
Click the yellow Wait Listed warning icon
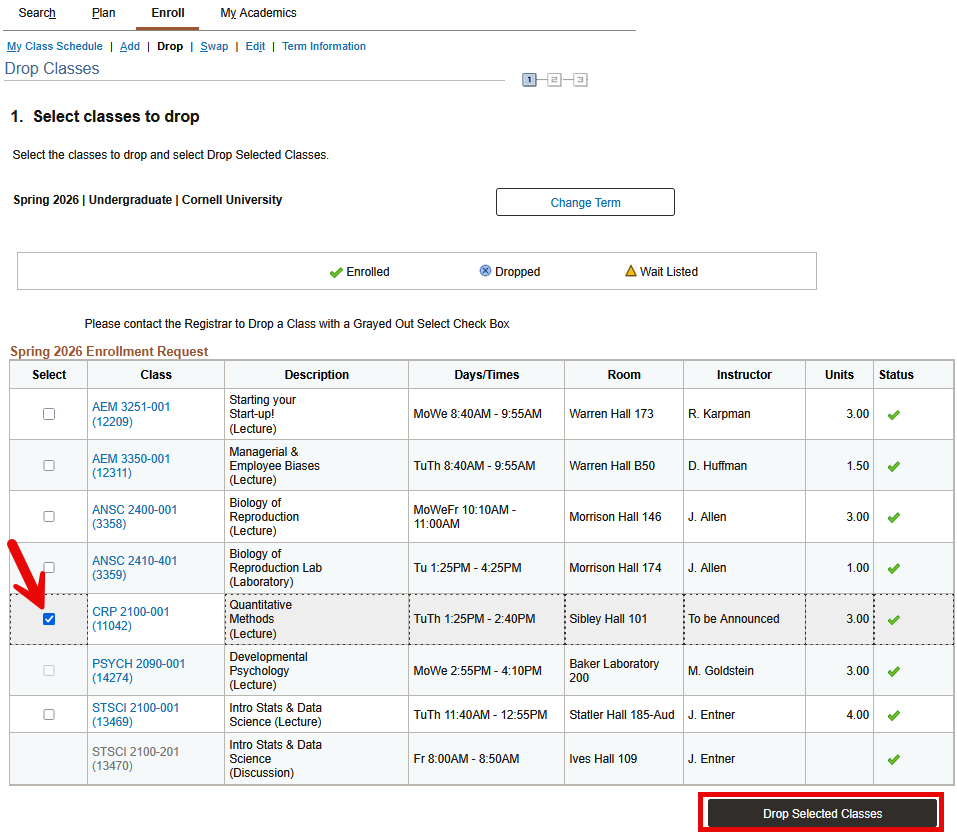click(x=631, y=271)
